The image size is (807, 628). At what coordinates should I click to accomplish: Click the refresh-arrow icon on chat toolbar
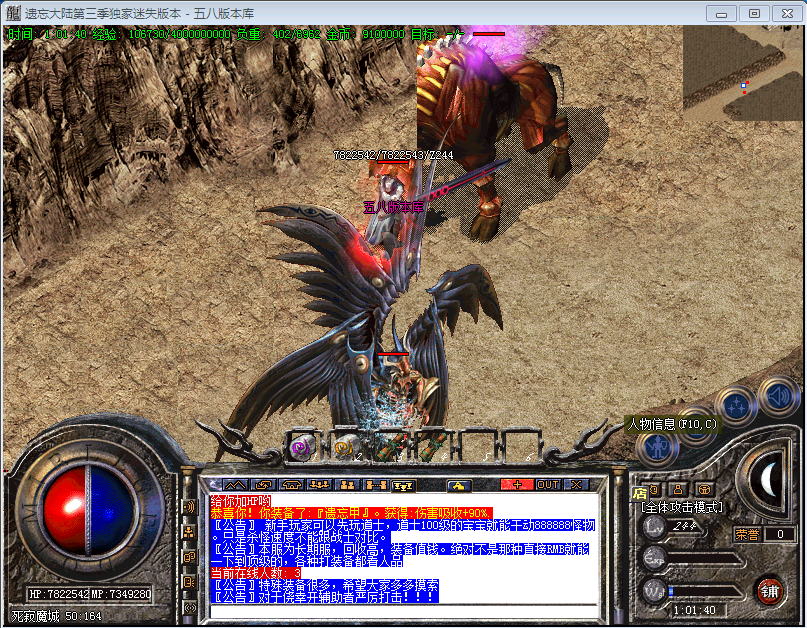(x=264, y=485)
